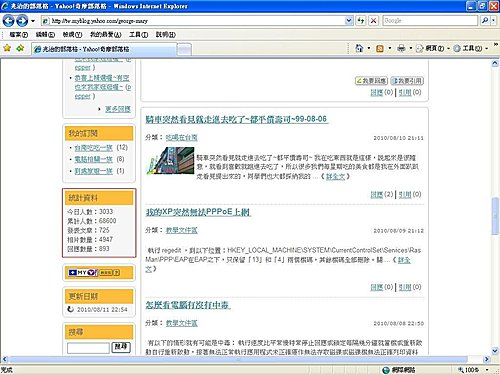
Task: Select the Yahoo blog browser tab
Action: click(104, 49)
